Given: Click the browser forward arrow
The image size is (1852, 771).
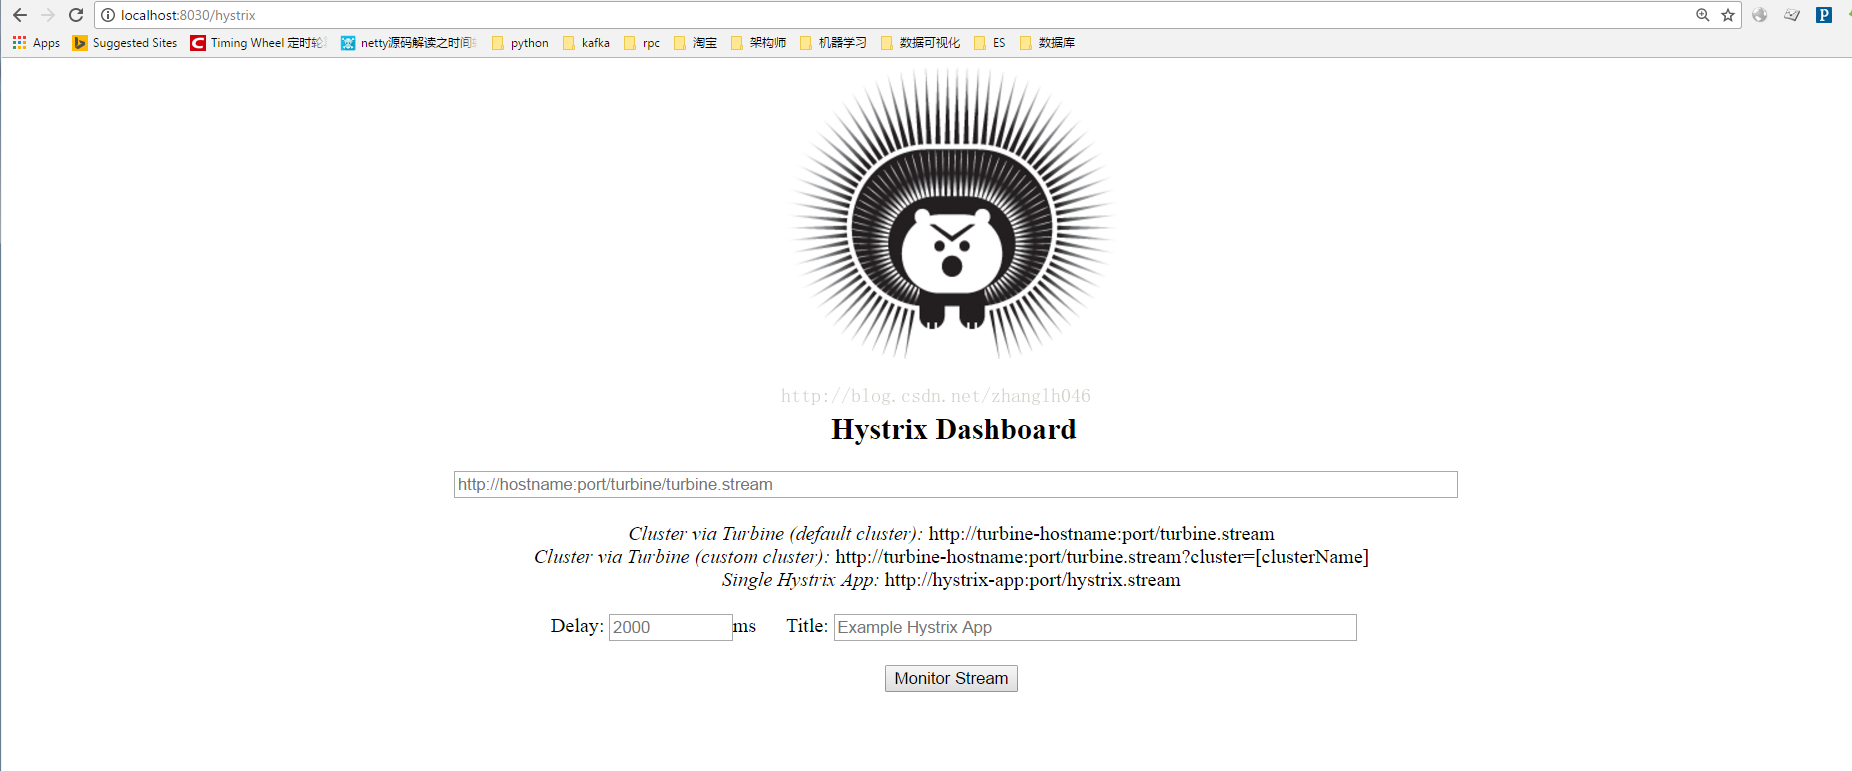Looking at the screenshot, I should [x=48, y=15].
